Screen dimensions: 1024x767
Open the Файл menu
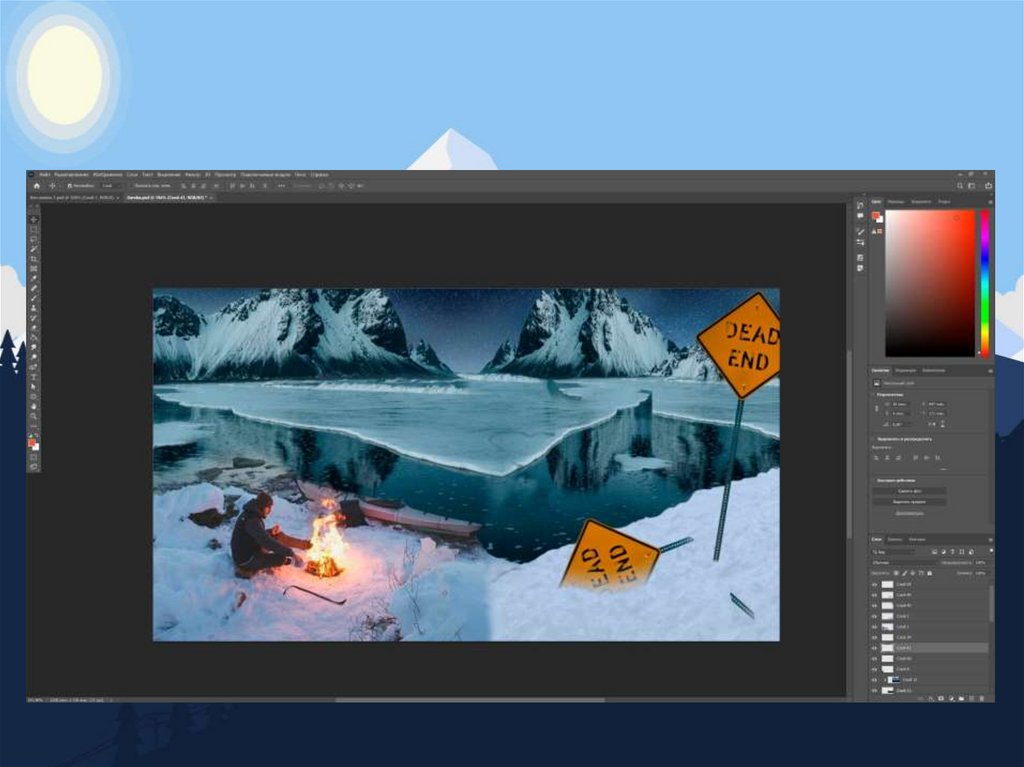tap(44, 175)
